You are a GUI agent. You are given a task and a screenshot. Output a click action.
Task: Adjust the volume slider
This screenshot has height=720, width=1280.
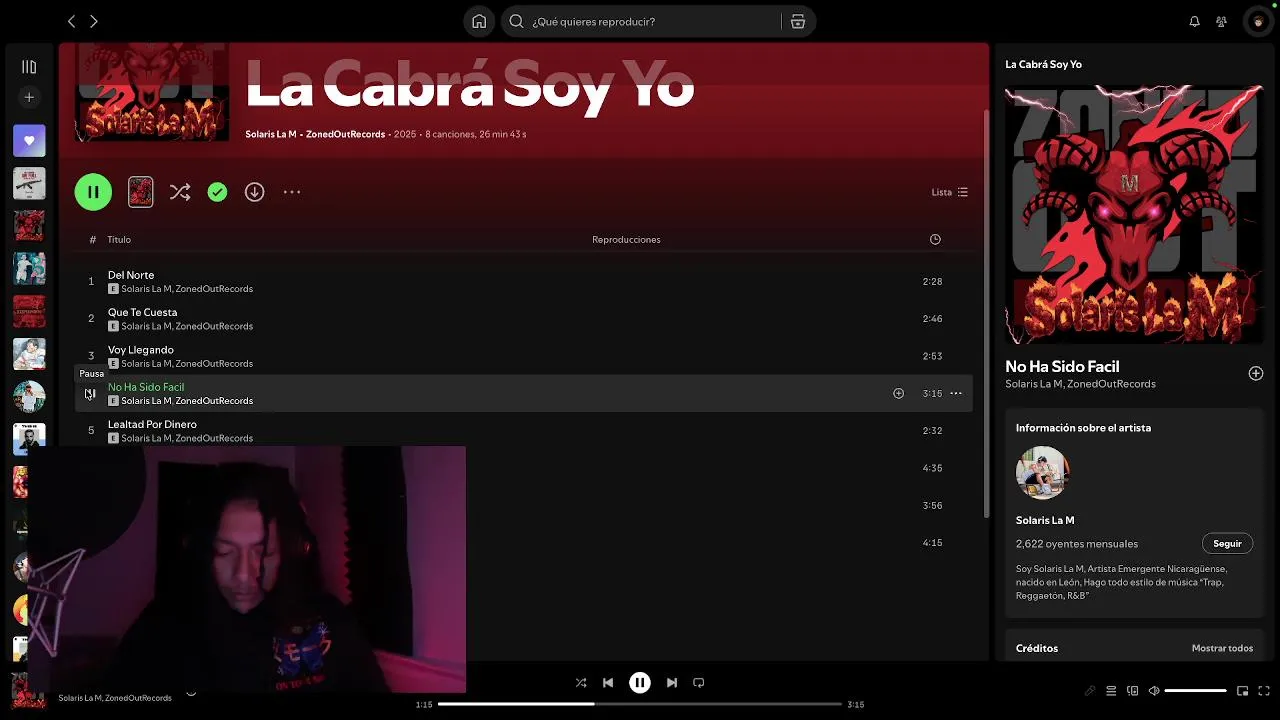click(1196, 691)
